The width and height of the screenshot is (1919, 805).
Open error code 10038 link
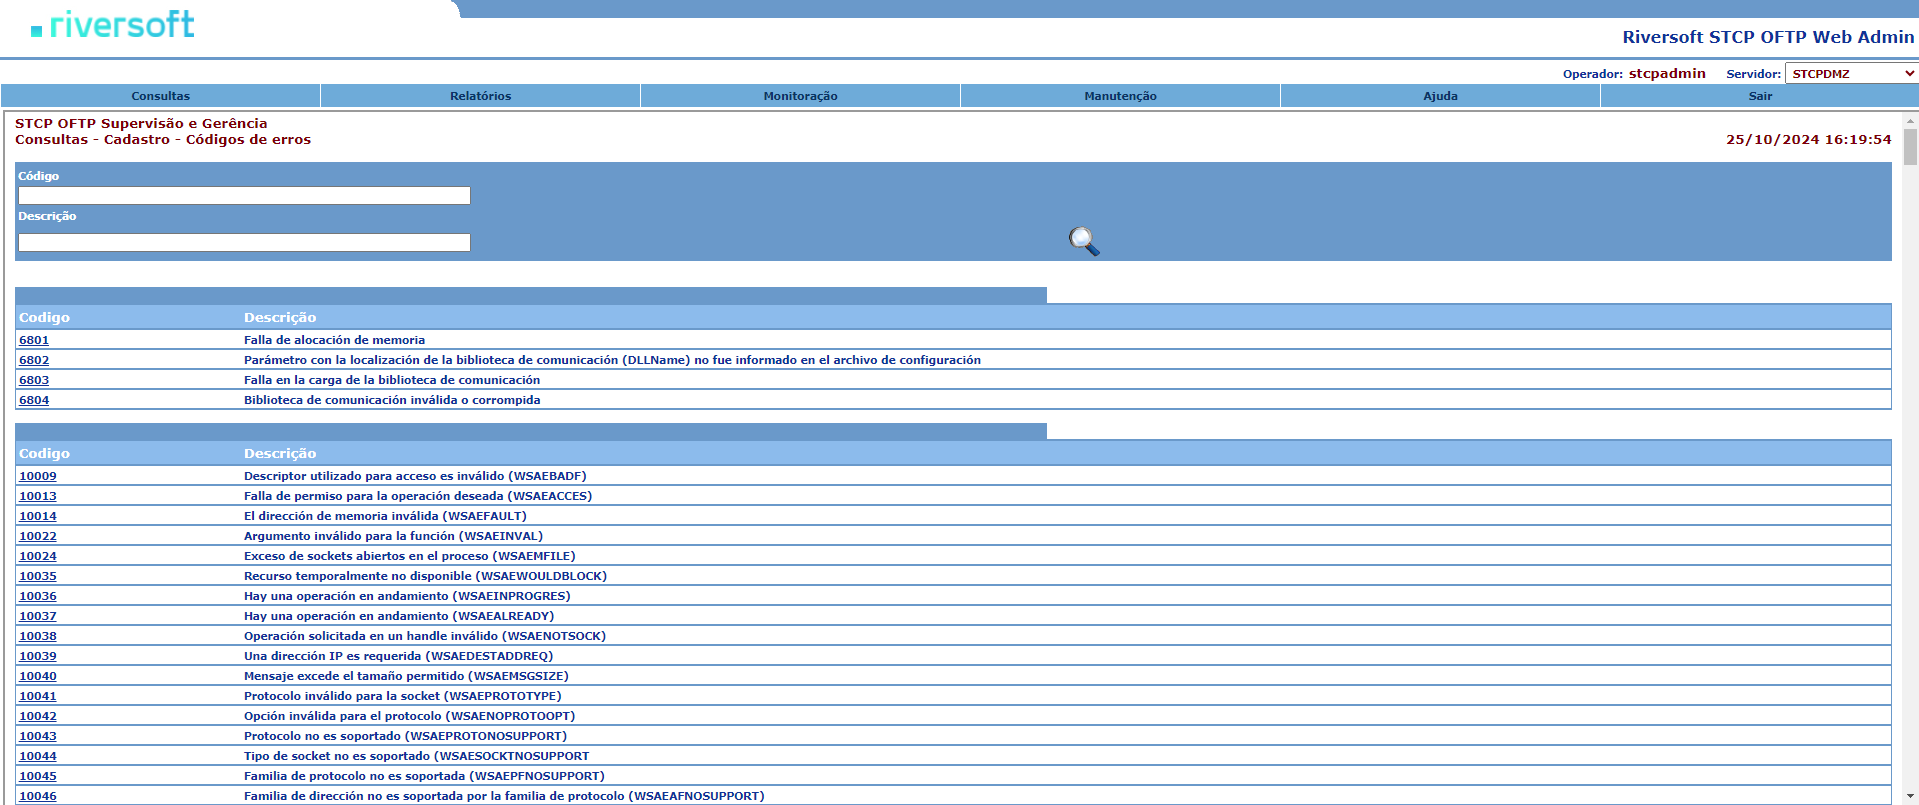tap(38, 636)
